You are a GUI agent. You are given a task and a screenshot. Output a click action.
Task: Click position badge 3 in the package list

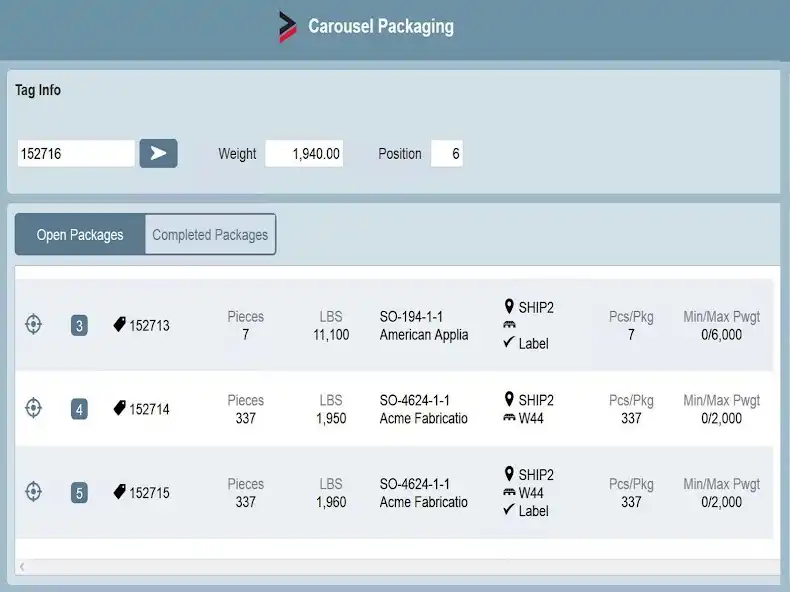tap(79, 325)
